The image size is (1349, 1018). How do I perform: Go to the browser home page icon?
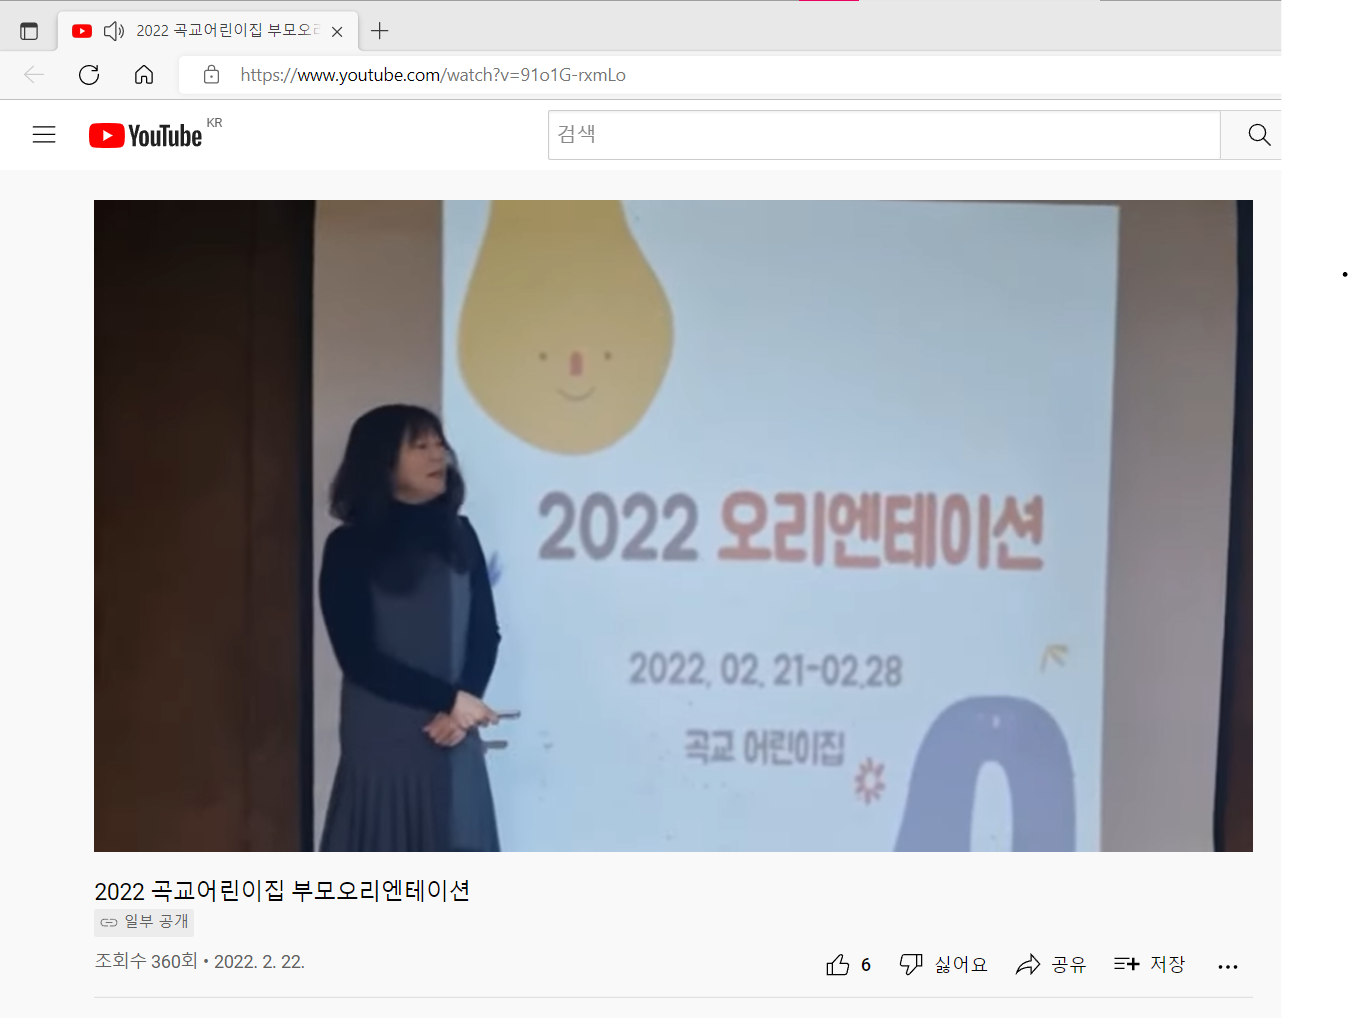[144, 75]
